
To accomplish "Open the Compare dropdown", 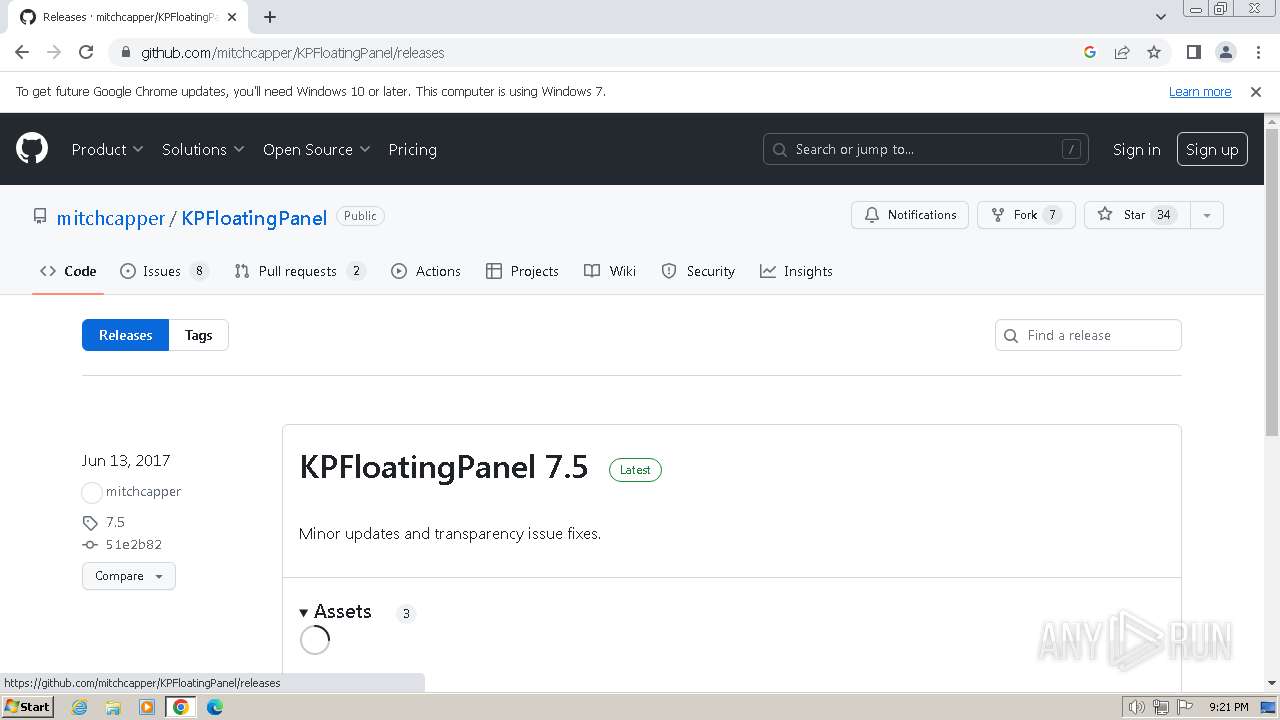I will tap(129, 576).
